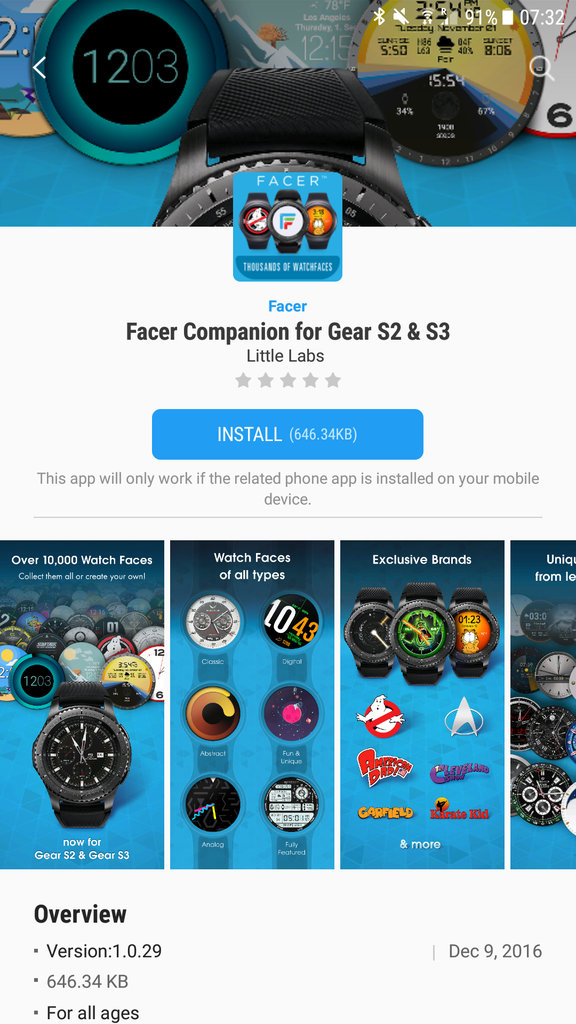Tap the Wi-Fi status icon
Image resolution: width=576 pixels, height=1024 pixels.
tap(427, 17)
